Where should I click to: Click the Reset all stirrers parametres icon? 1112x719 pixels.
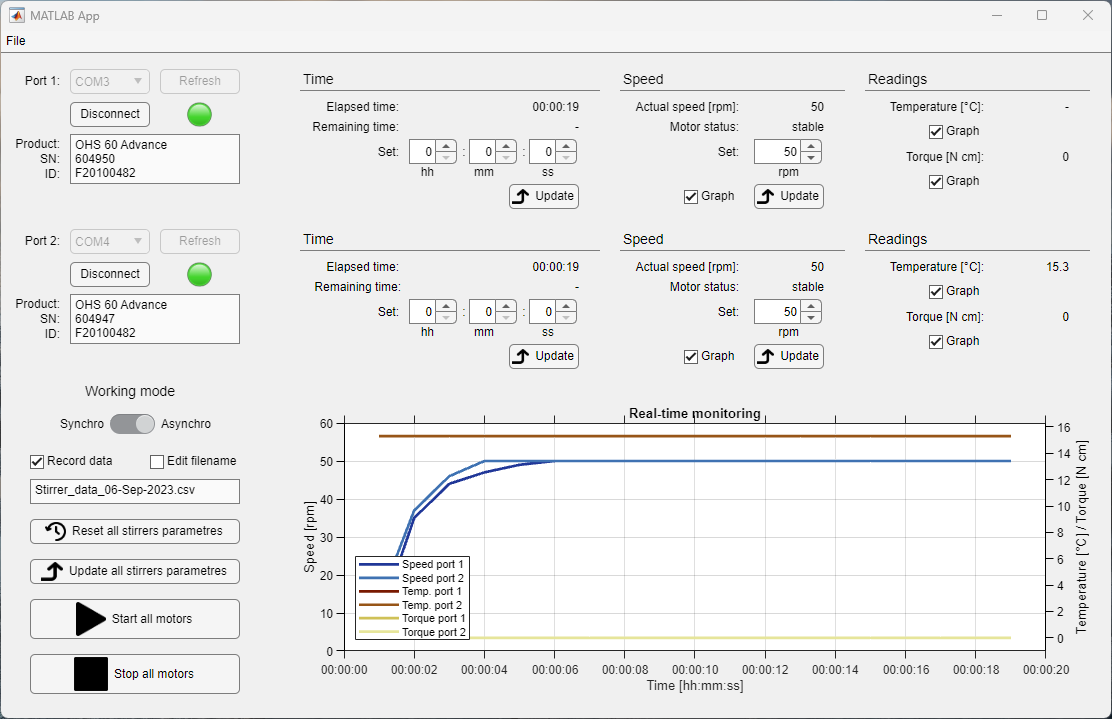coord(55,531)
